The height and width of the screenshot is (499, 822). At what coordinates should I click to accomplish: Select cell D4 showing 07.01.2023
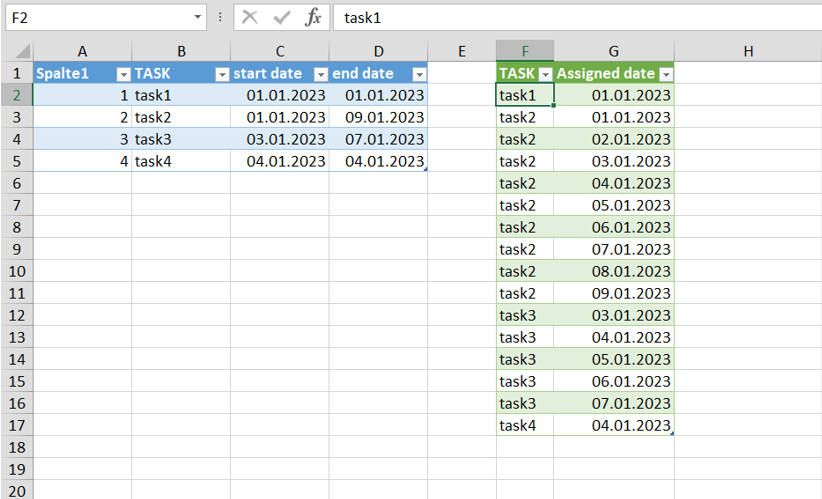click(x=378, y=139)
